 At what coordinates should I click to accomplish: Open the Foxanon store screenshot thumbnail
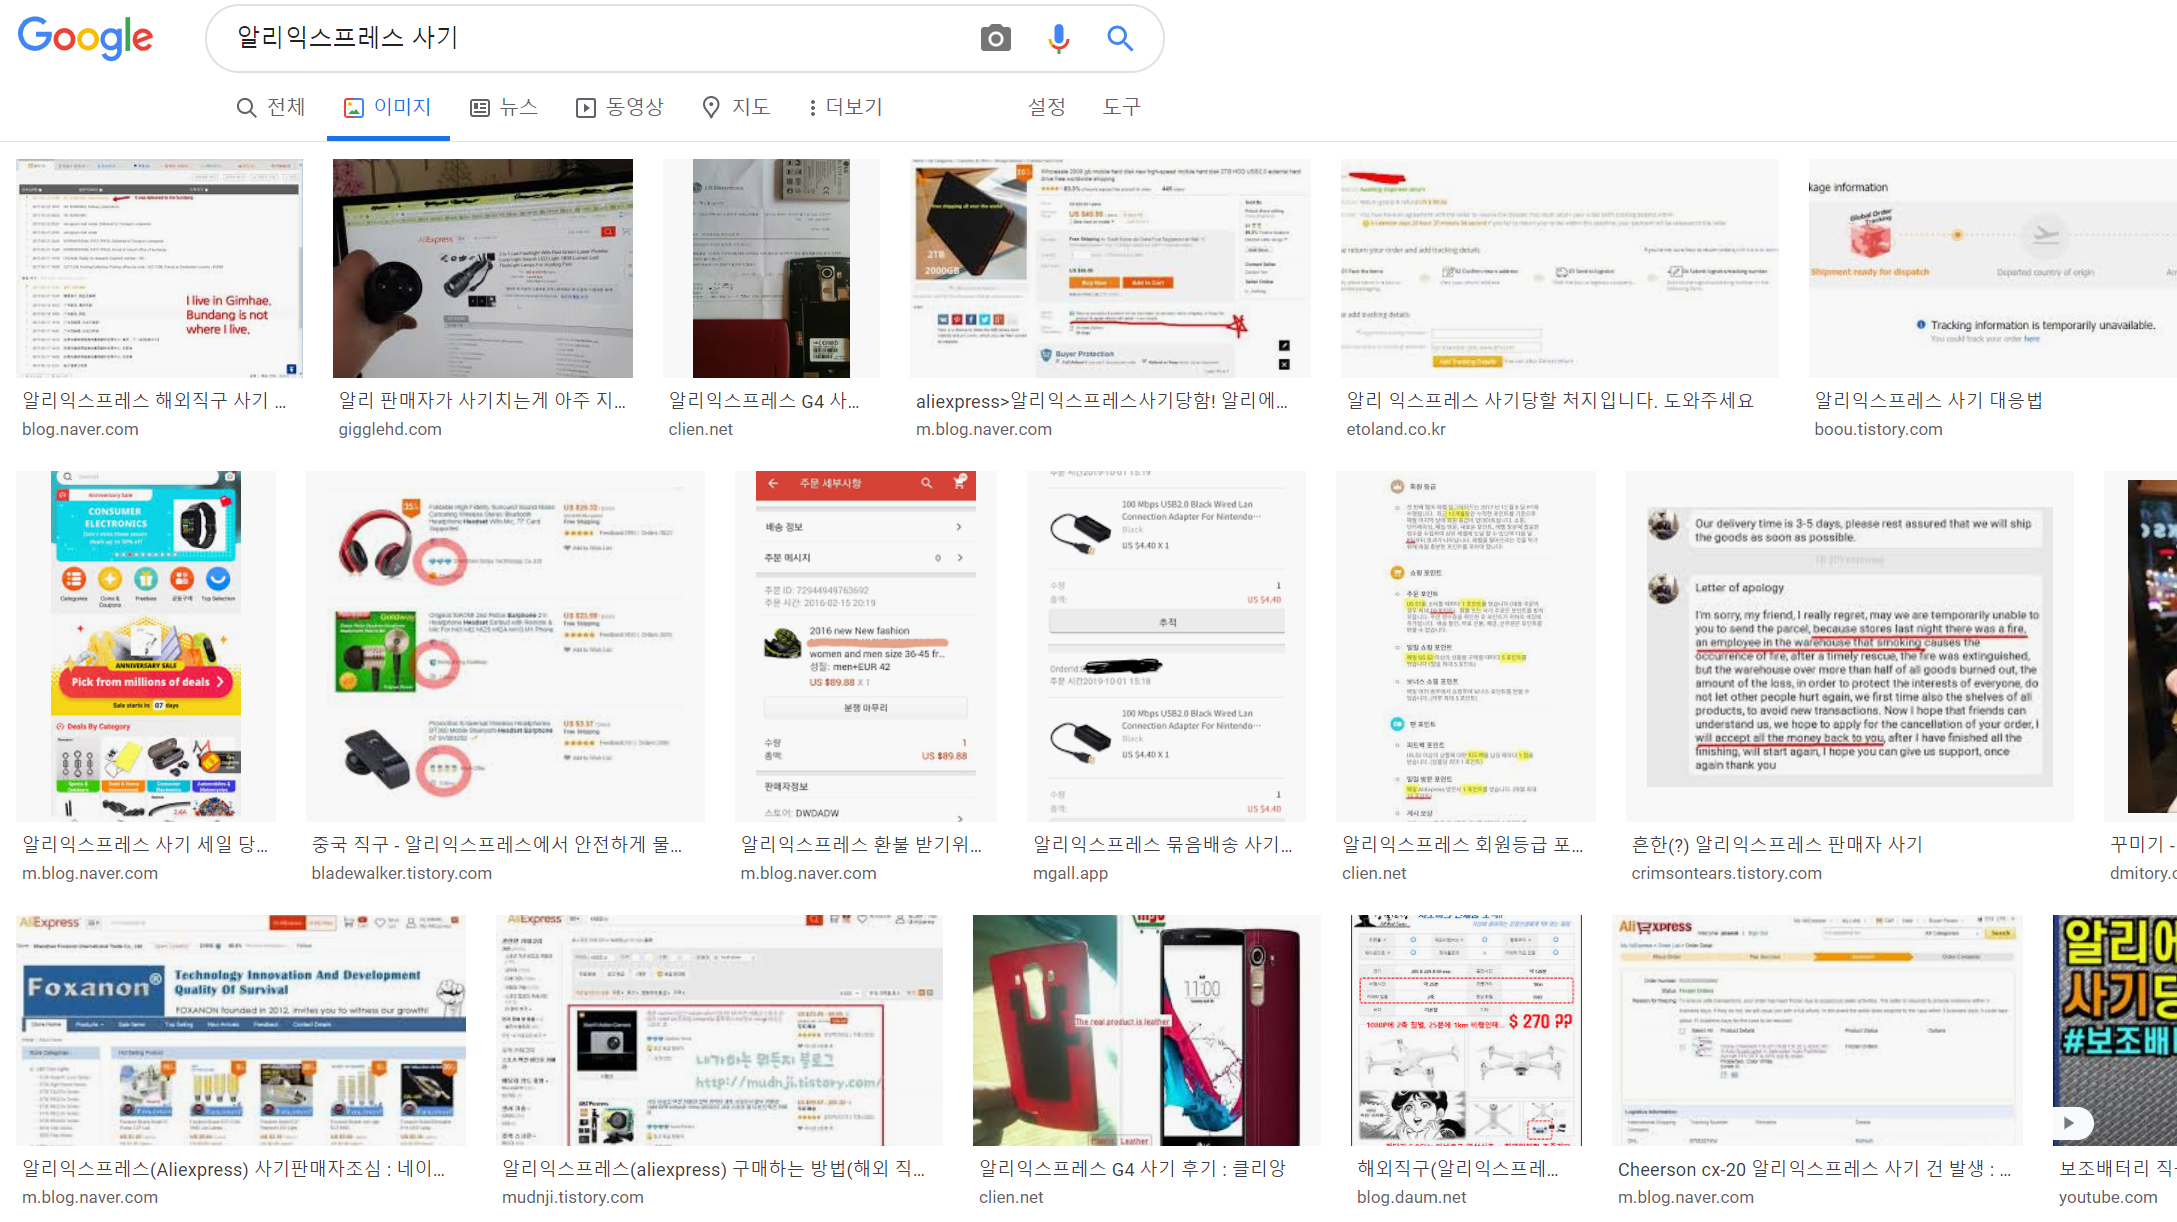tap(240, 1030)
